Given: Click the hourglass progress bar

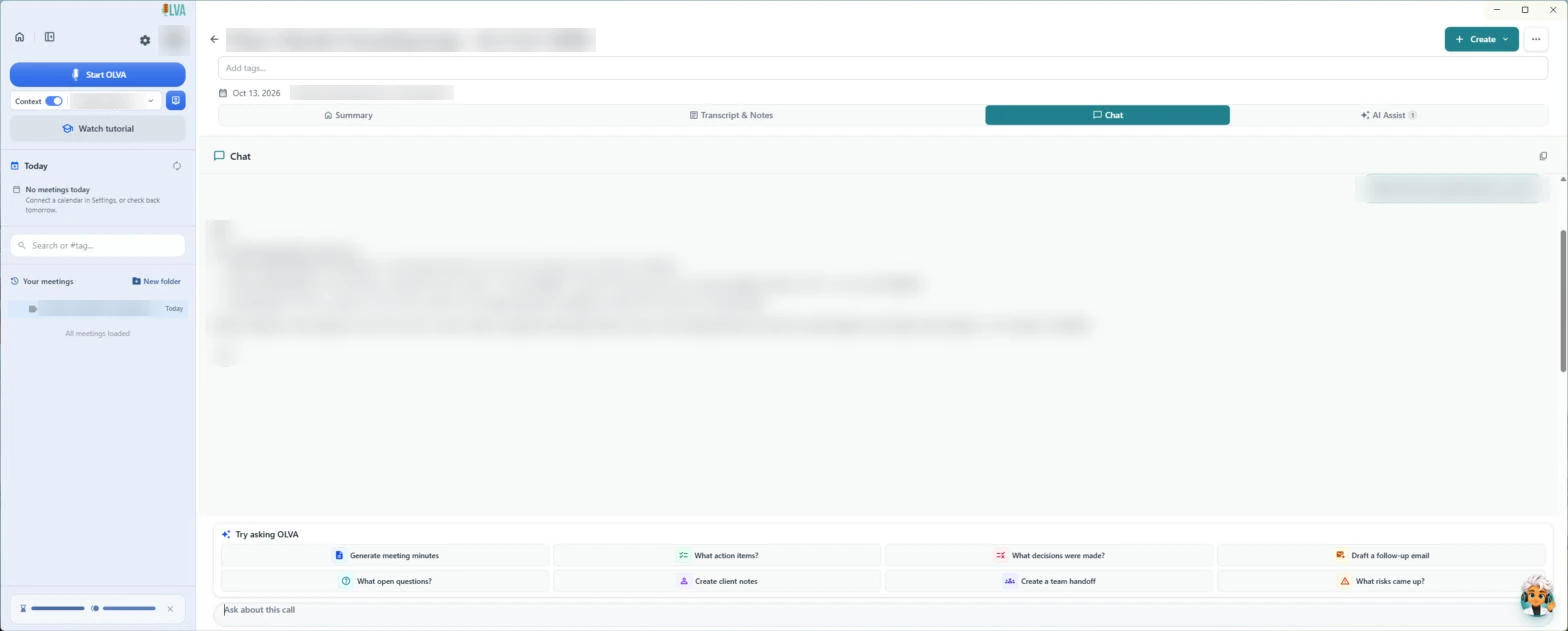Looking at the screenshot, I should coord(58,608).
